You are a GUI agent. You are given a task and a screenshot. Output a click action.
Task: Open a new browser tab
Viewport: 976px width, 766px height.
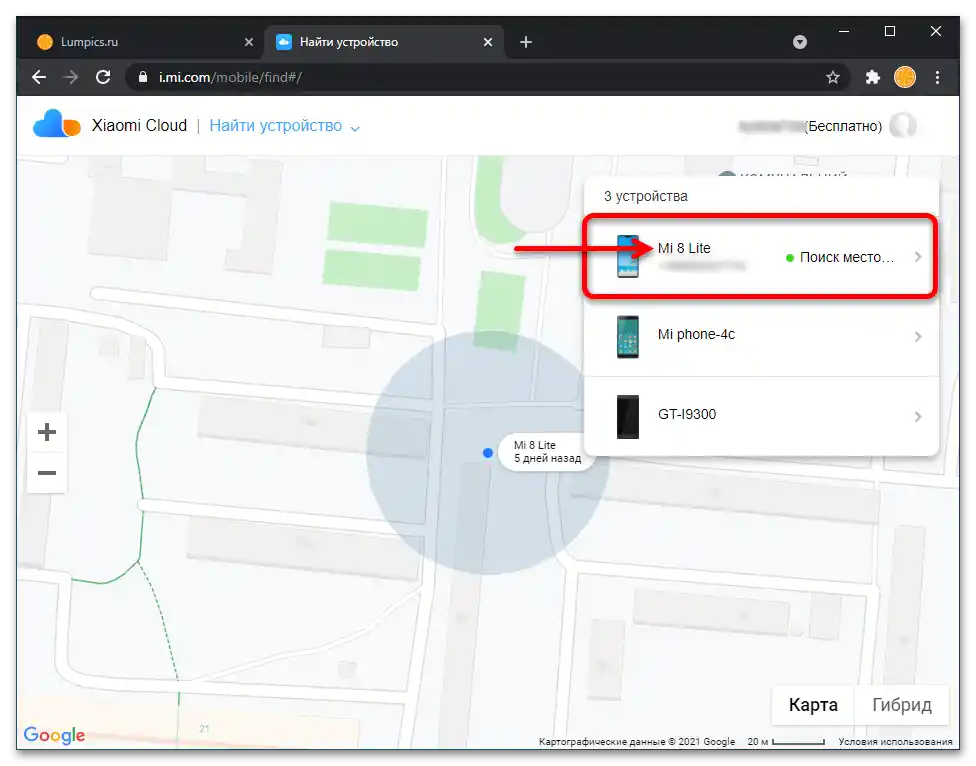(x=526, y=42)
